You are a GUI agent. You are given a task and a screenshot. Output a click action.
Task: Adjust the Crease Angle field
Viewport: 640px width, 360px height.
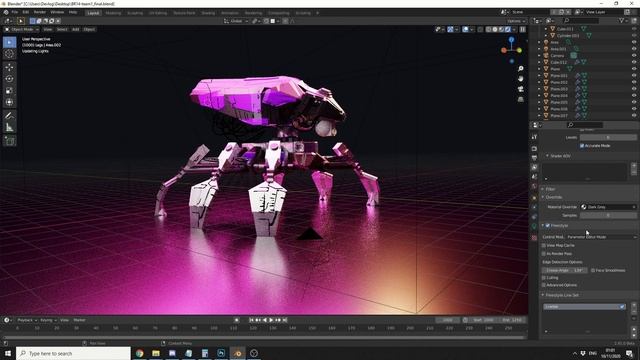click(564, 270)
